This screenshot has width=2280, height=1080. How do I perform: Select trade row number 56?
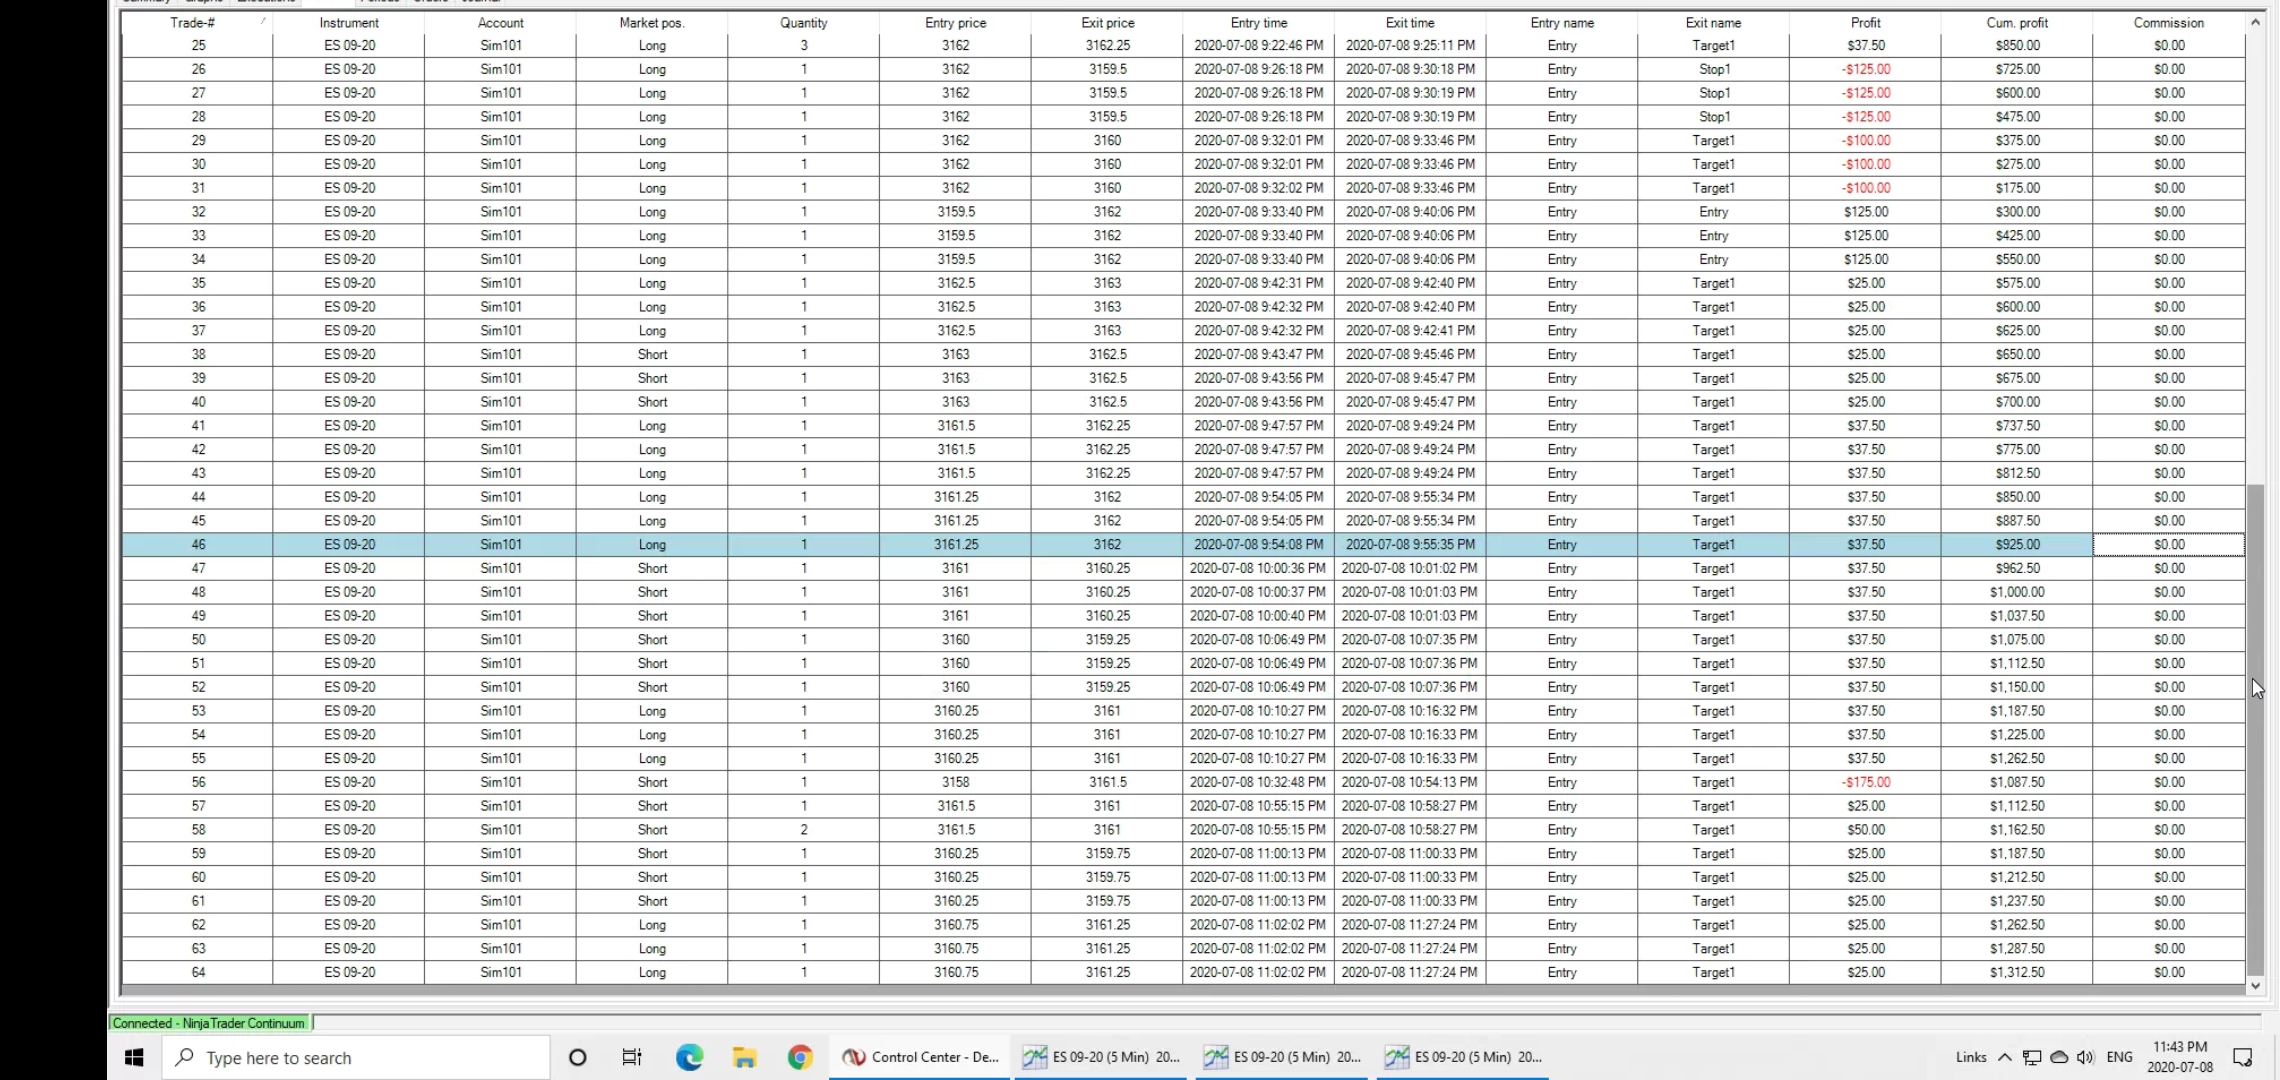(x=199, y=782)
